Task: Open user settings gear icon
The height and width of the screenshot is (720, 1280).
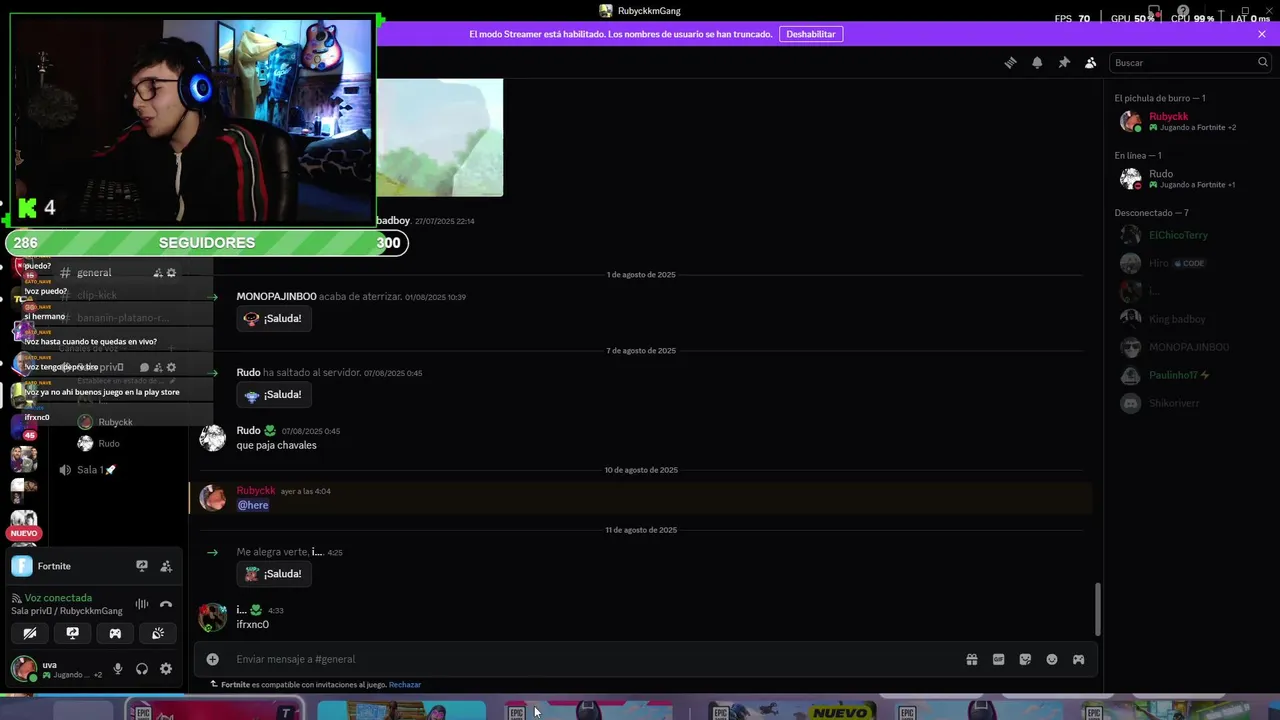Action: point(166,669)
